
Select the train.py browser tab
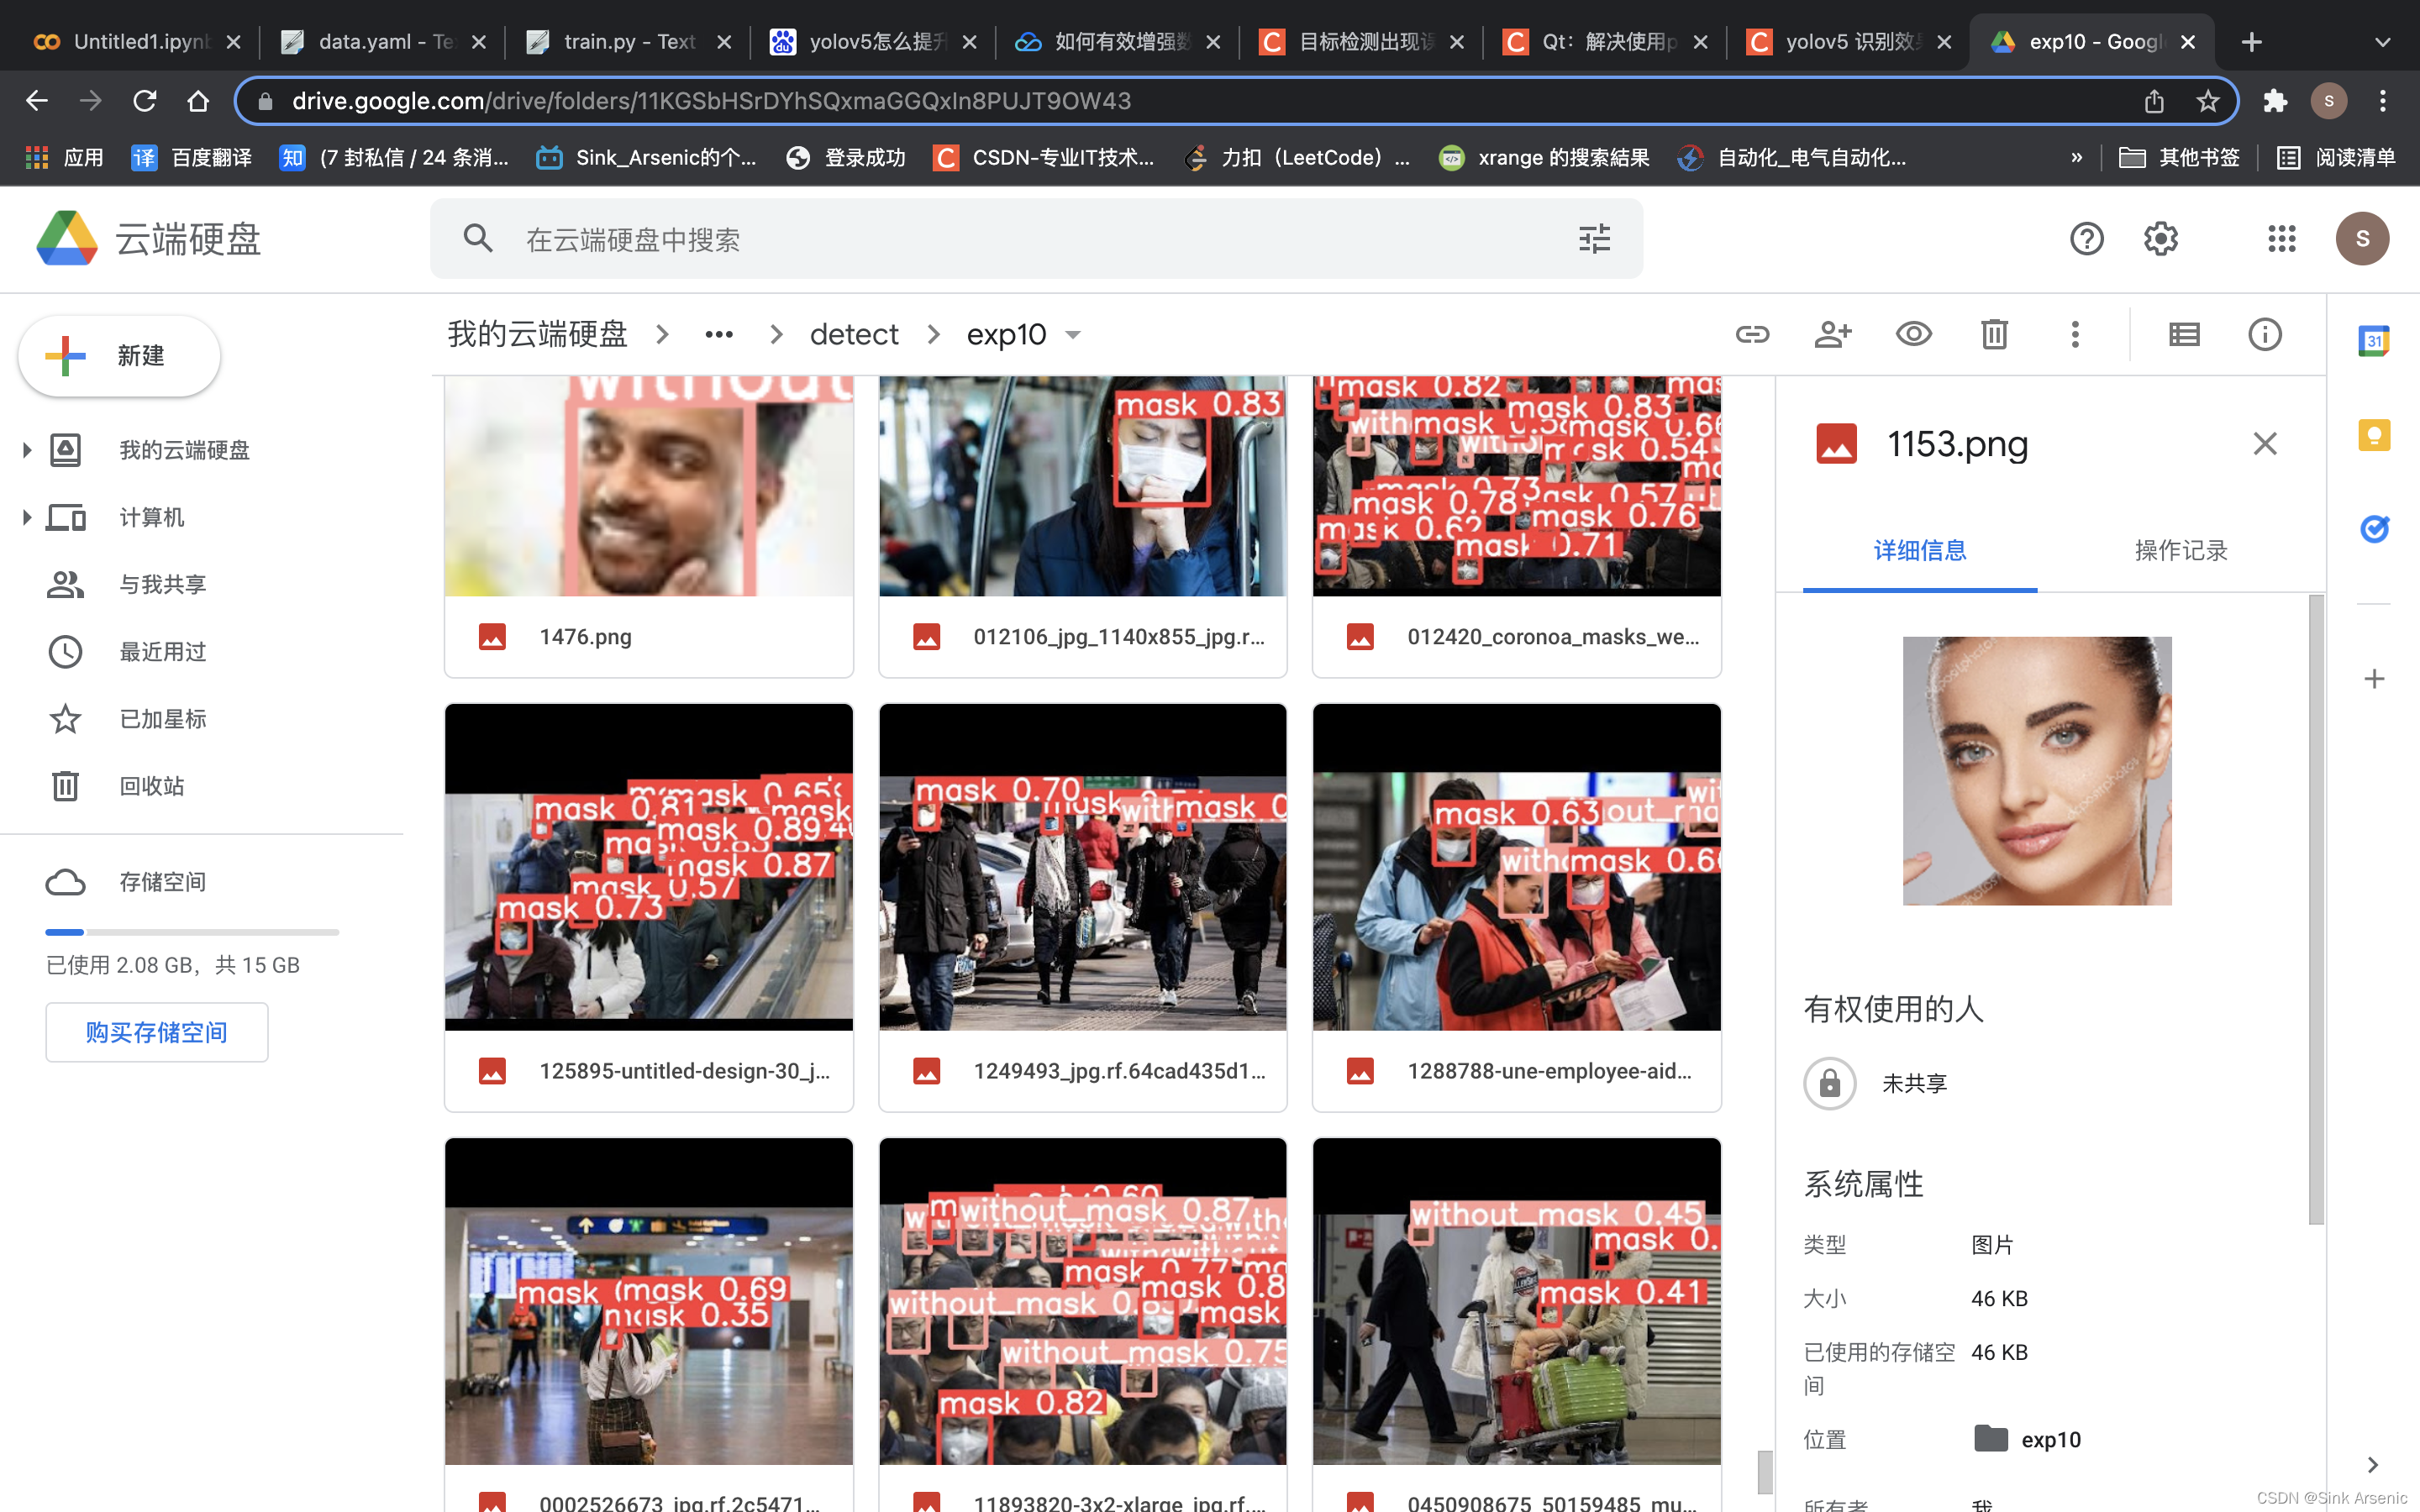click(627, 42)
